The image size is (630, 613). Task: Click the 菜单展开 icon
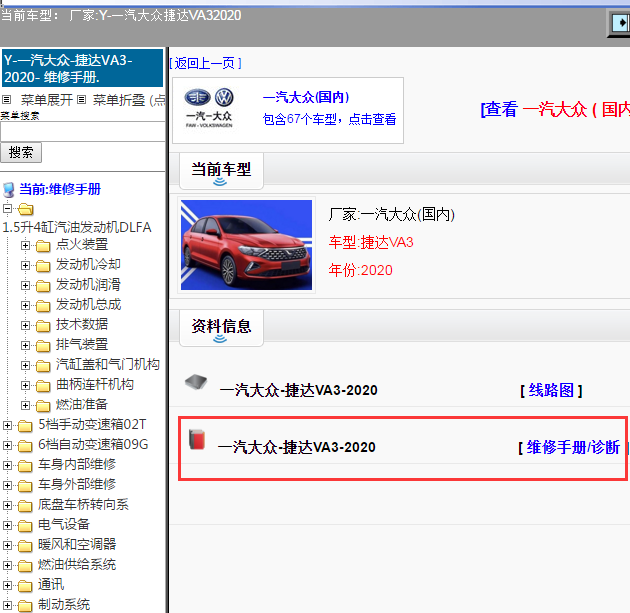7,99
